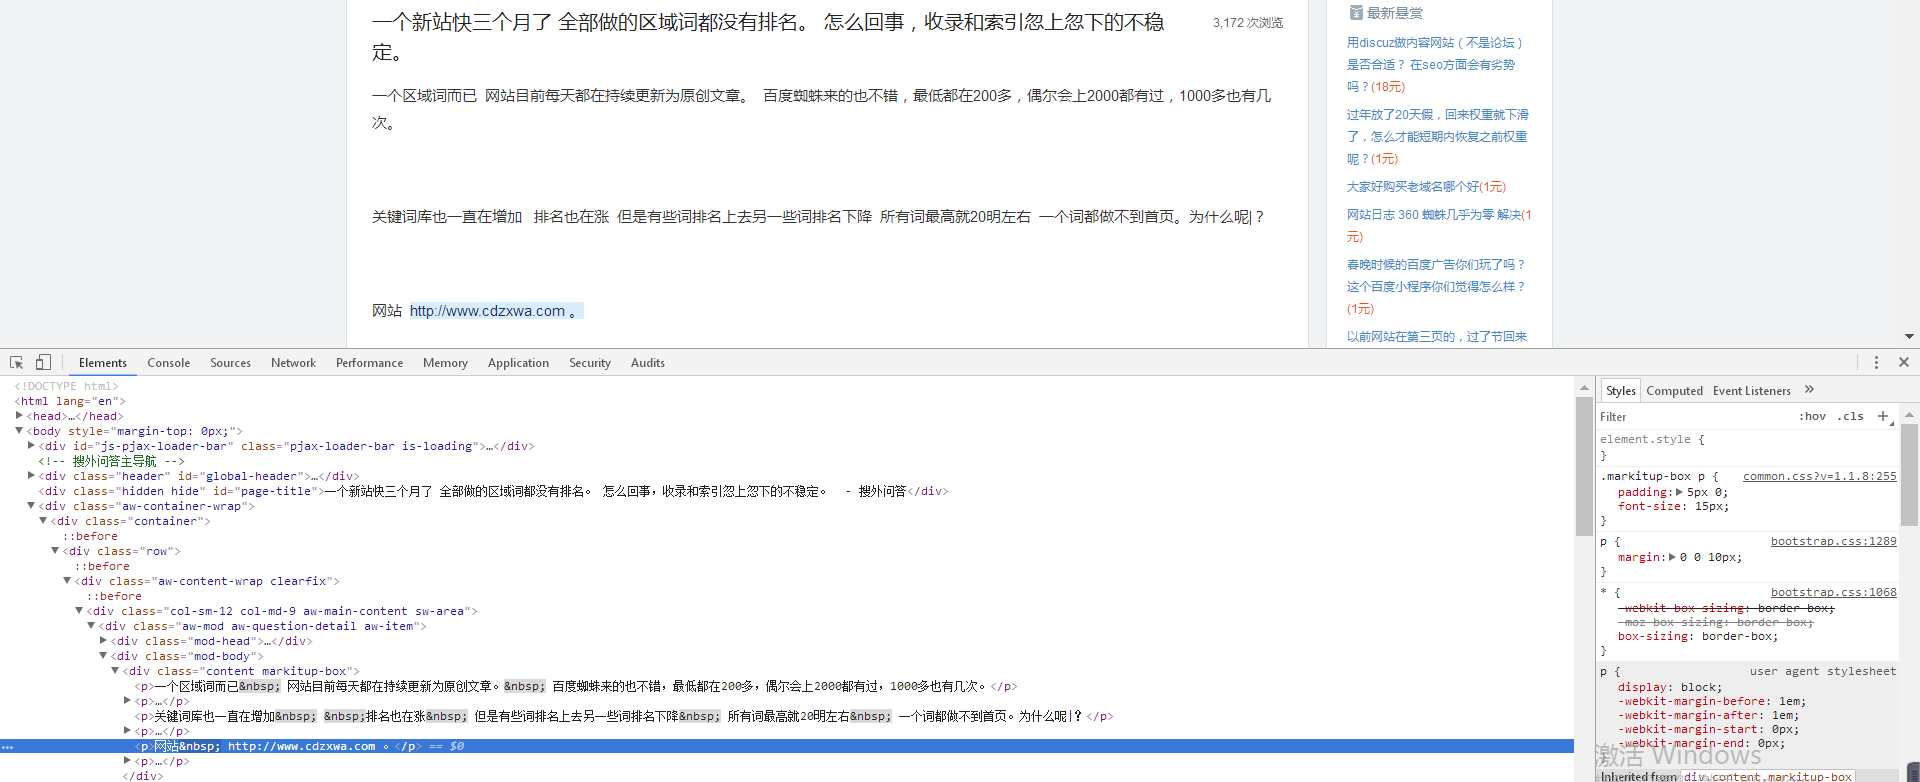Click the Styles Filter input field
Viewport: 1920px width, 782px height.
1695,417
